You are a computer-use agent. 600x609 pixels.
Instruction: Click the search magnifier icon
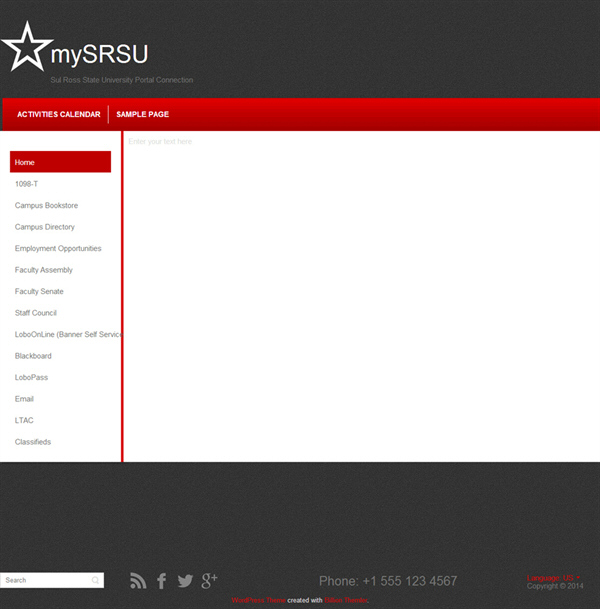point(95,580)
